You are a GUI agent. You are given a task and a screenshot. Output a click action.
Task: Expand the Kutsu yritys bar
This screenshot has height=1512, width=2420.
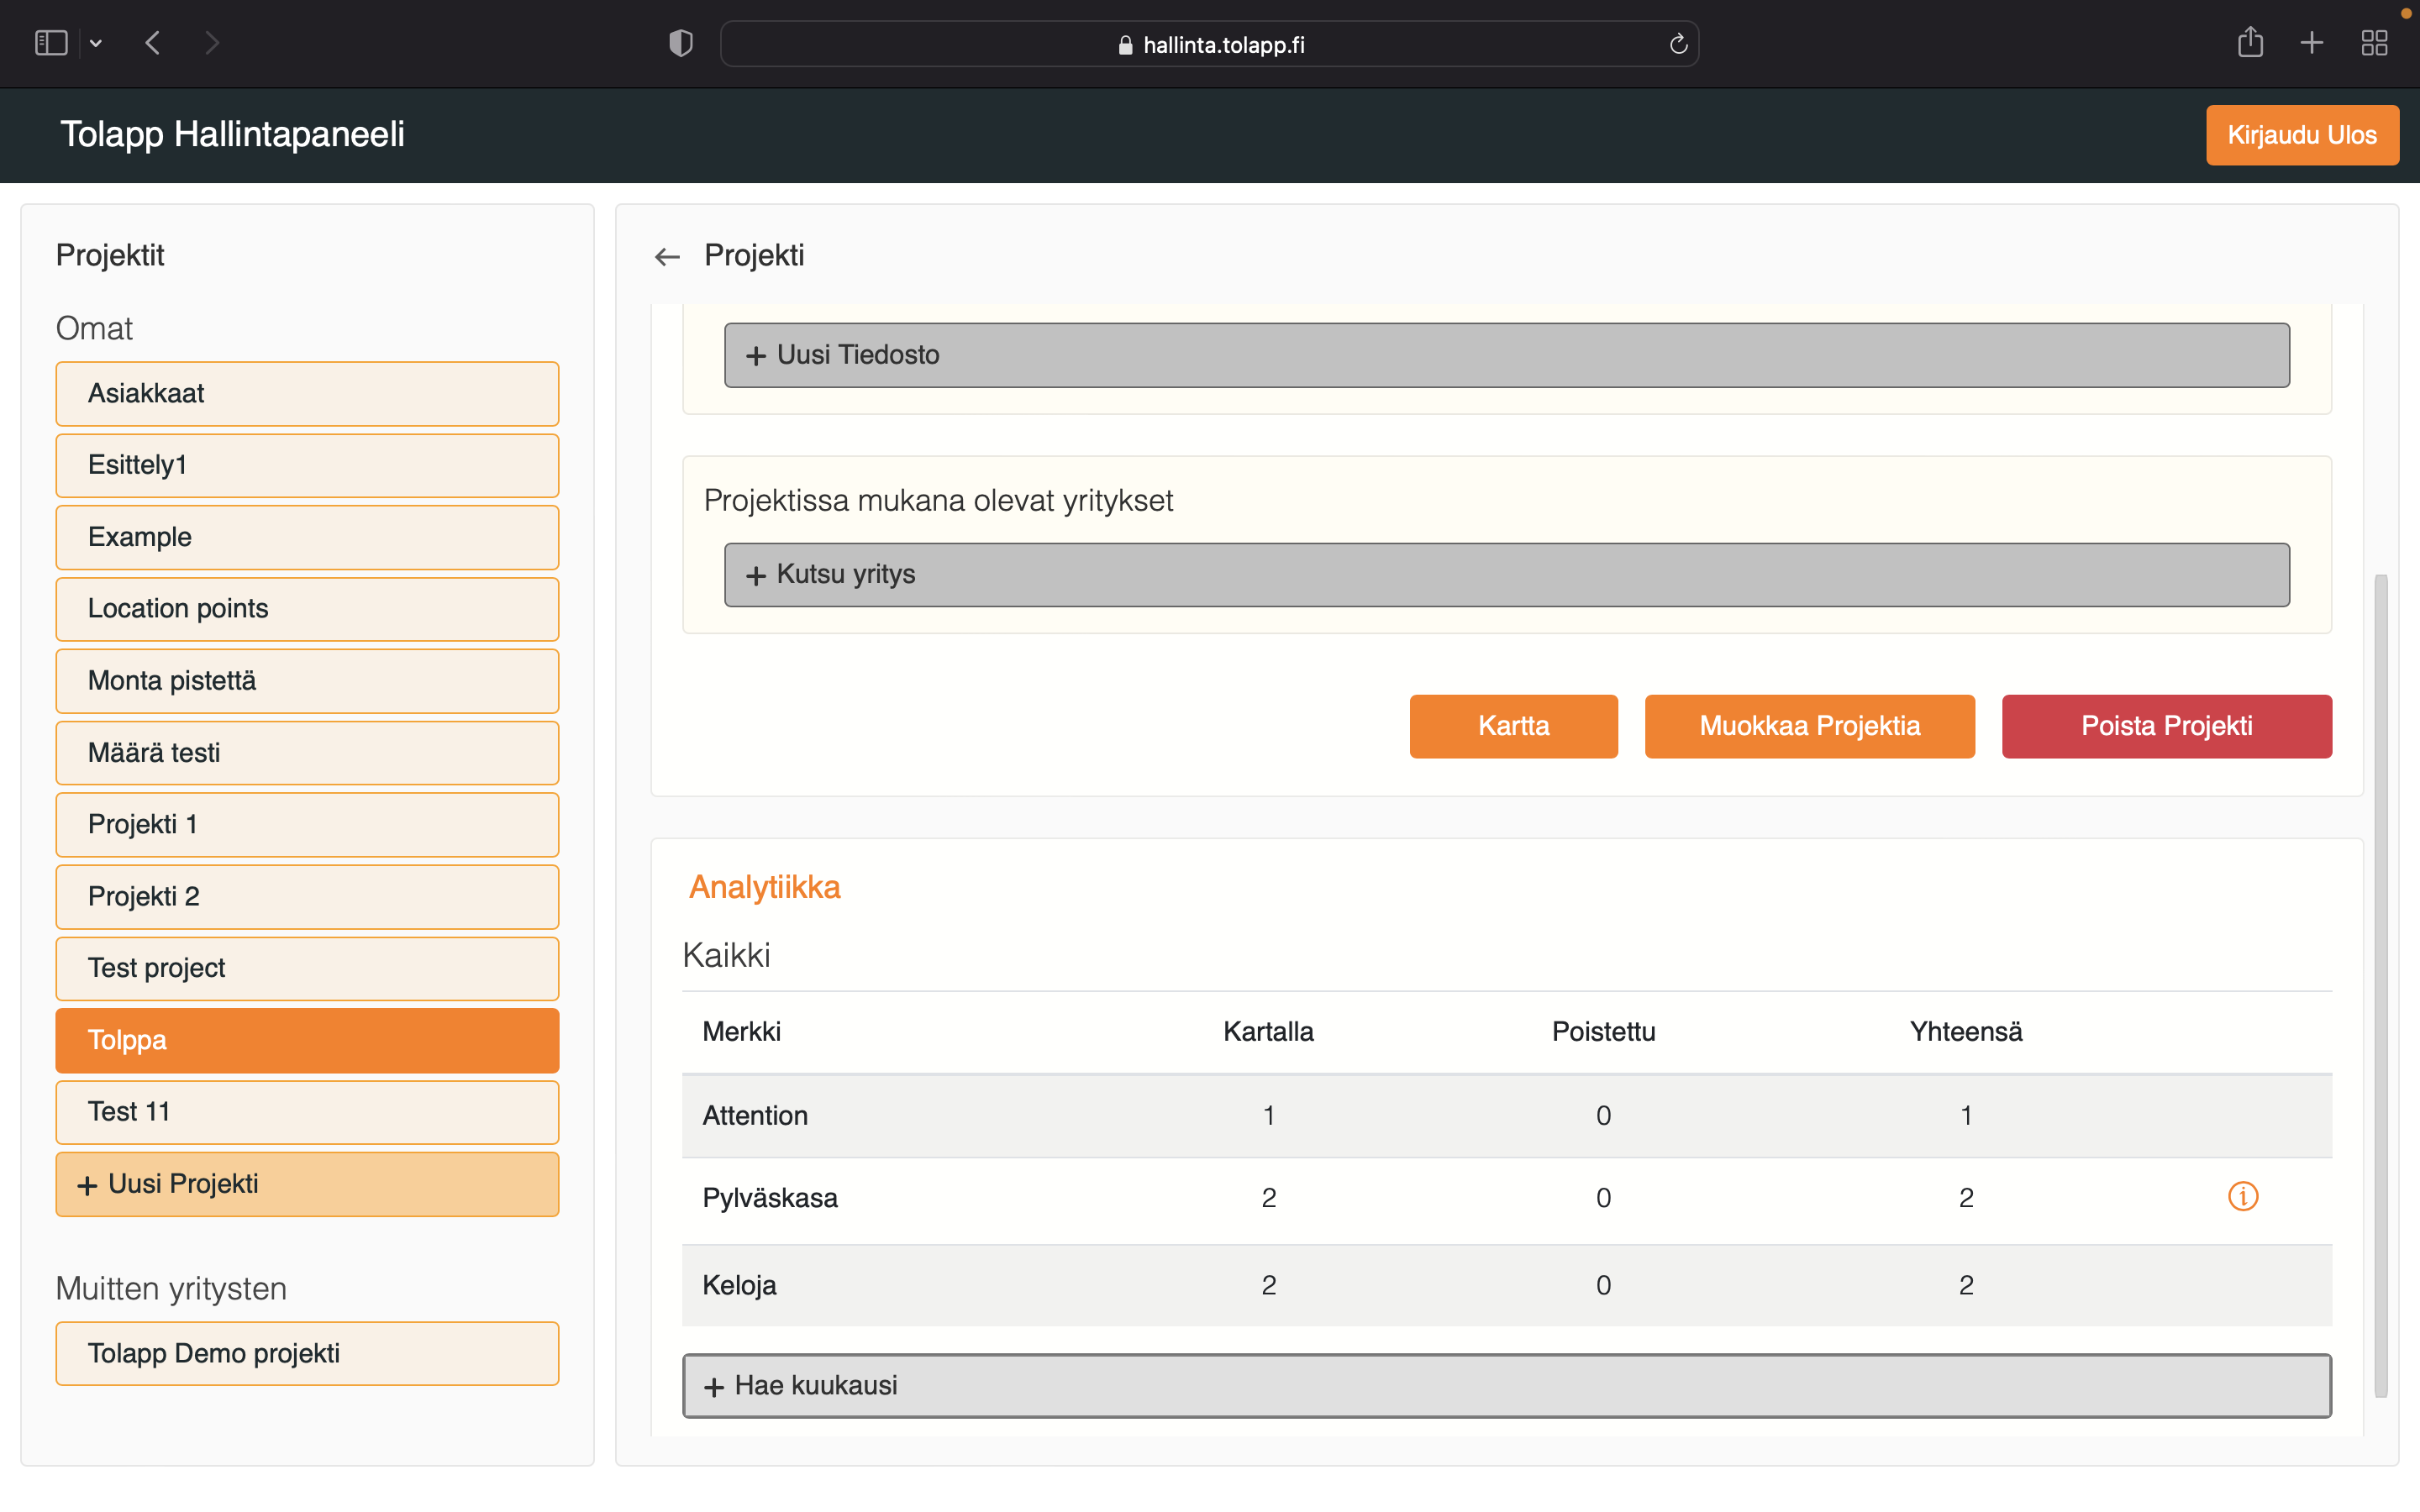click(x=1506, y=575)
